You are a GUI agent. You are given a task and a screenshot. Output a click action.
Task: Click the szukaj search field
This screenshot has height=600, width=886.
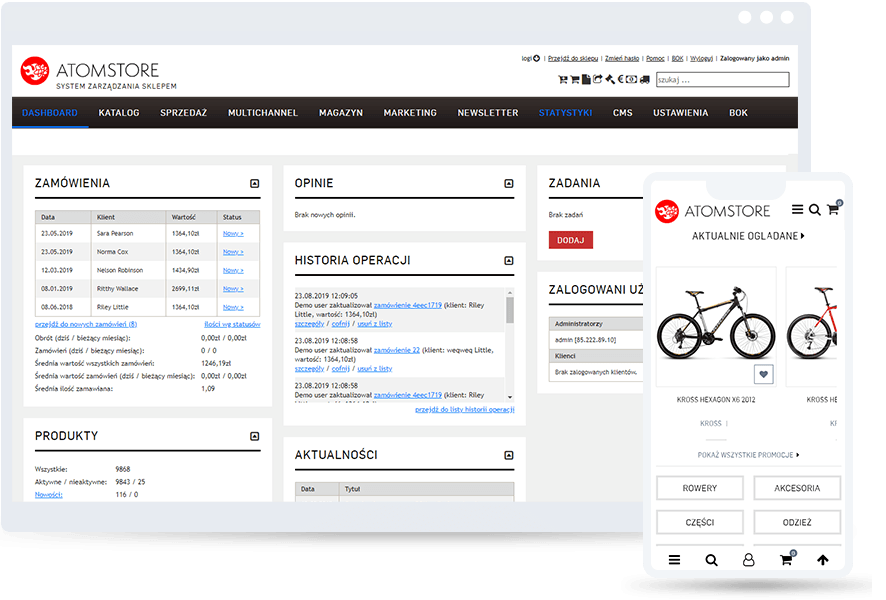tap(722, 80)
